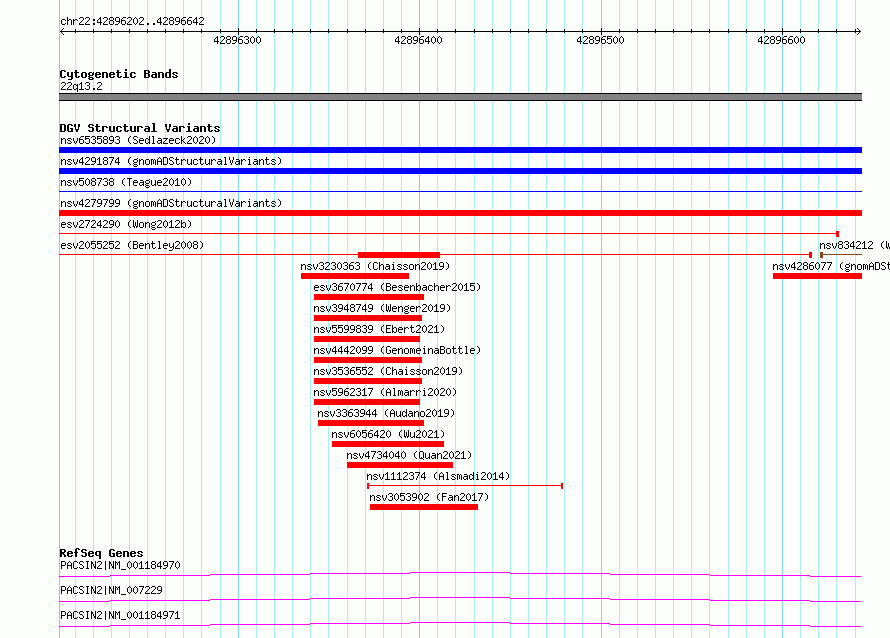
Task: Click ruler position 42896600
Action: (781, 40)
